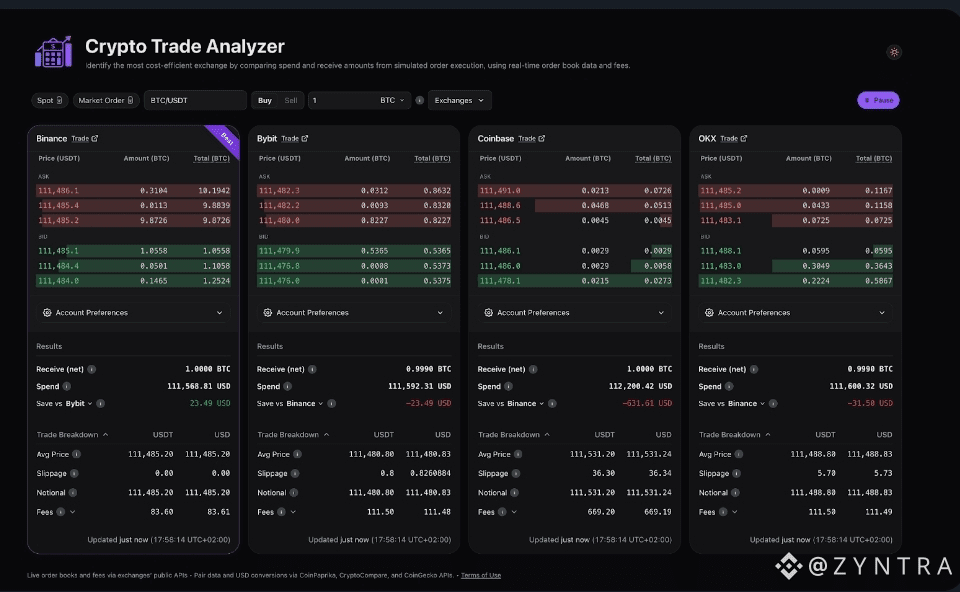Click the Pause button
The width and height of the screenshot is (960, 592).
point(878,100)
